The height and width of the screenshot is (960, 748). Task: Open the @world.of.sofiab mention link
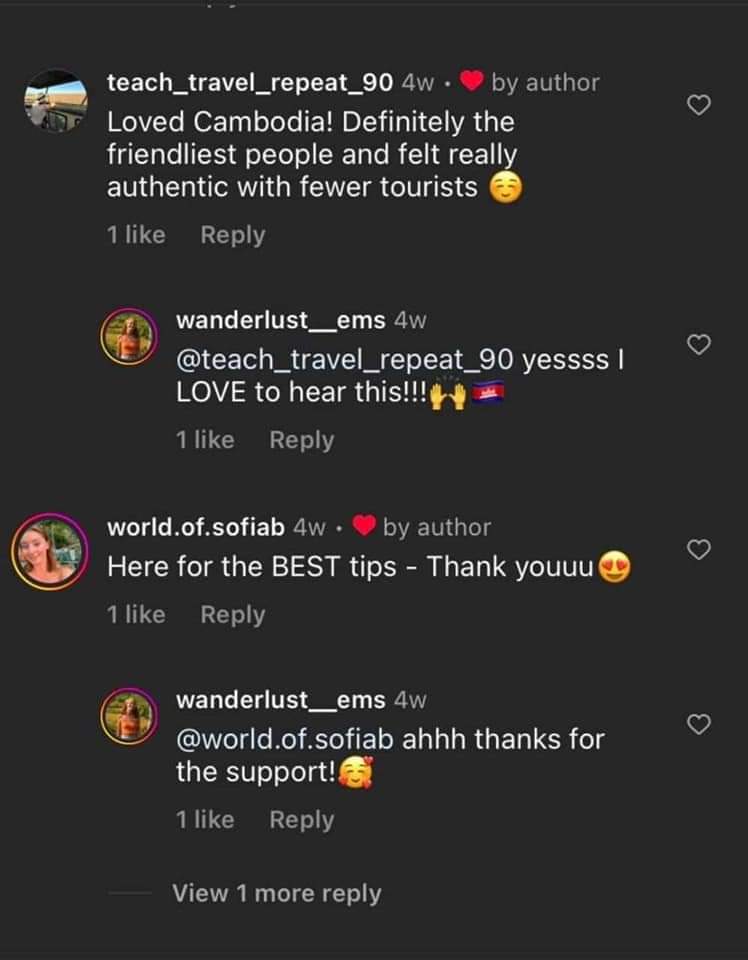click(285, 740)
